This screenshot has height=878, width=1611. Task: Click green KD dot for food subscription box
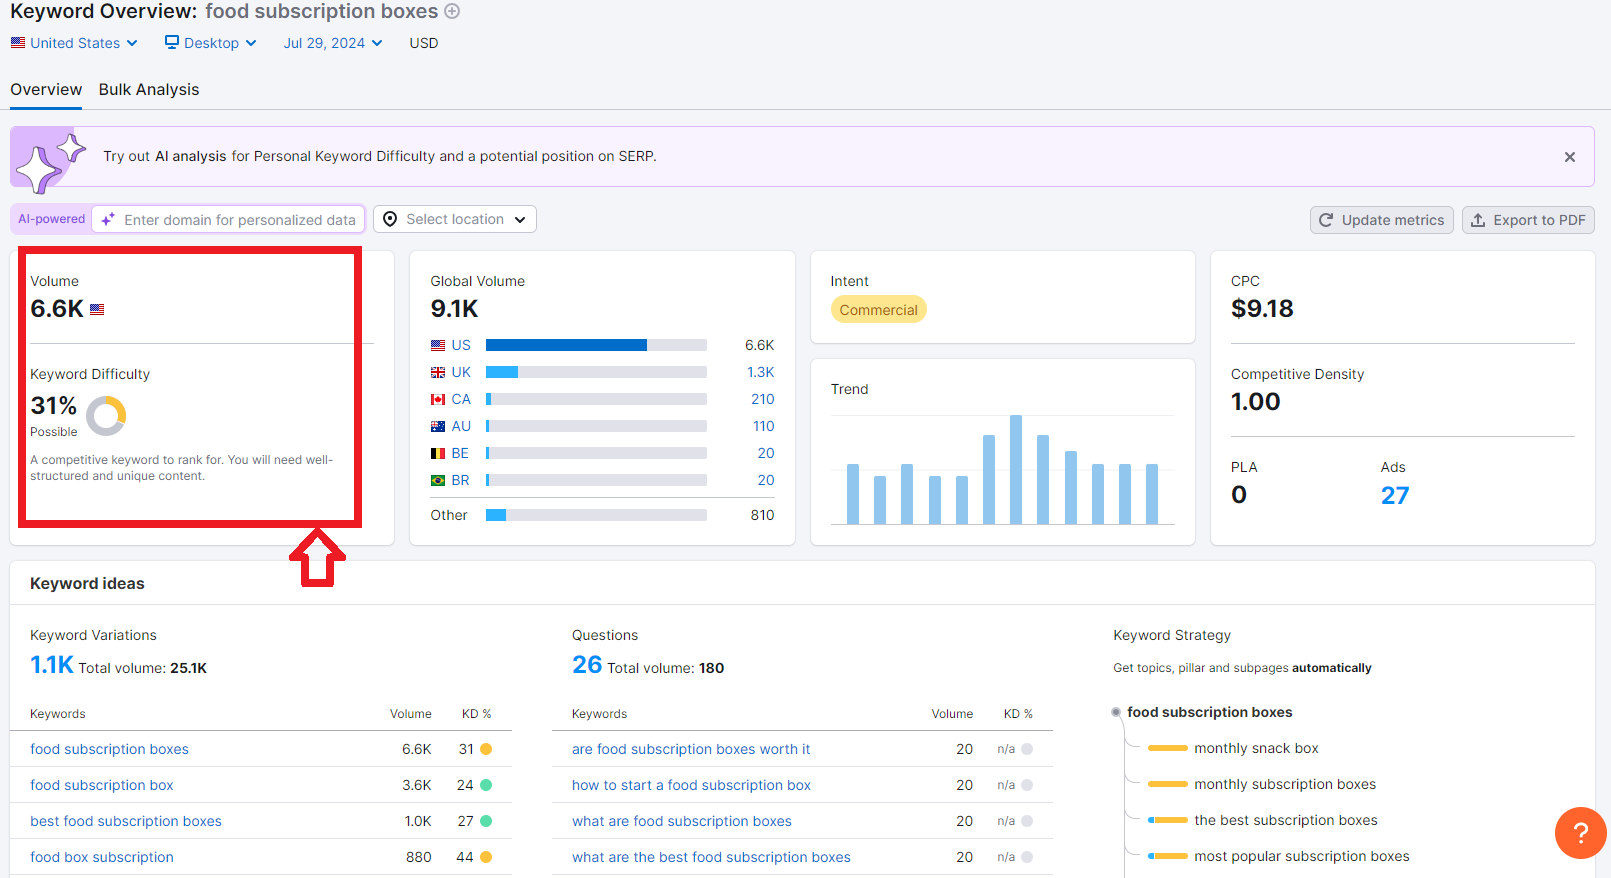486,785
